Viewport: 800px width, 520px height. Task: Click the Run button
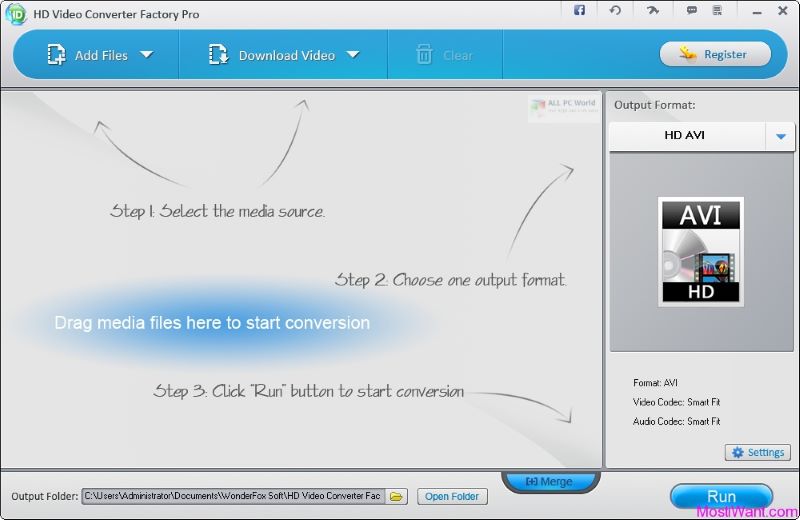[721, 496]
